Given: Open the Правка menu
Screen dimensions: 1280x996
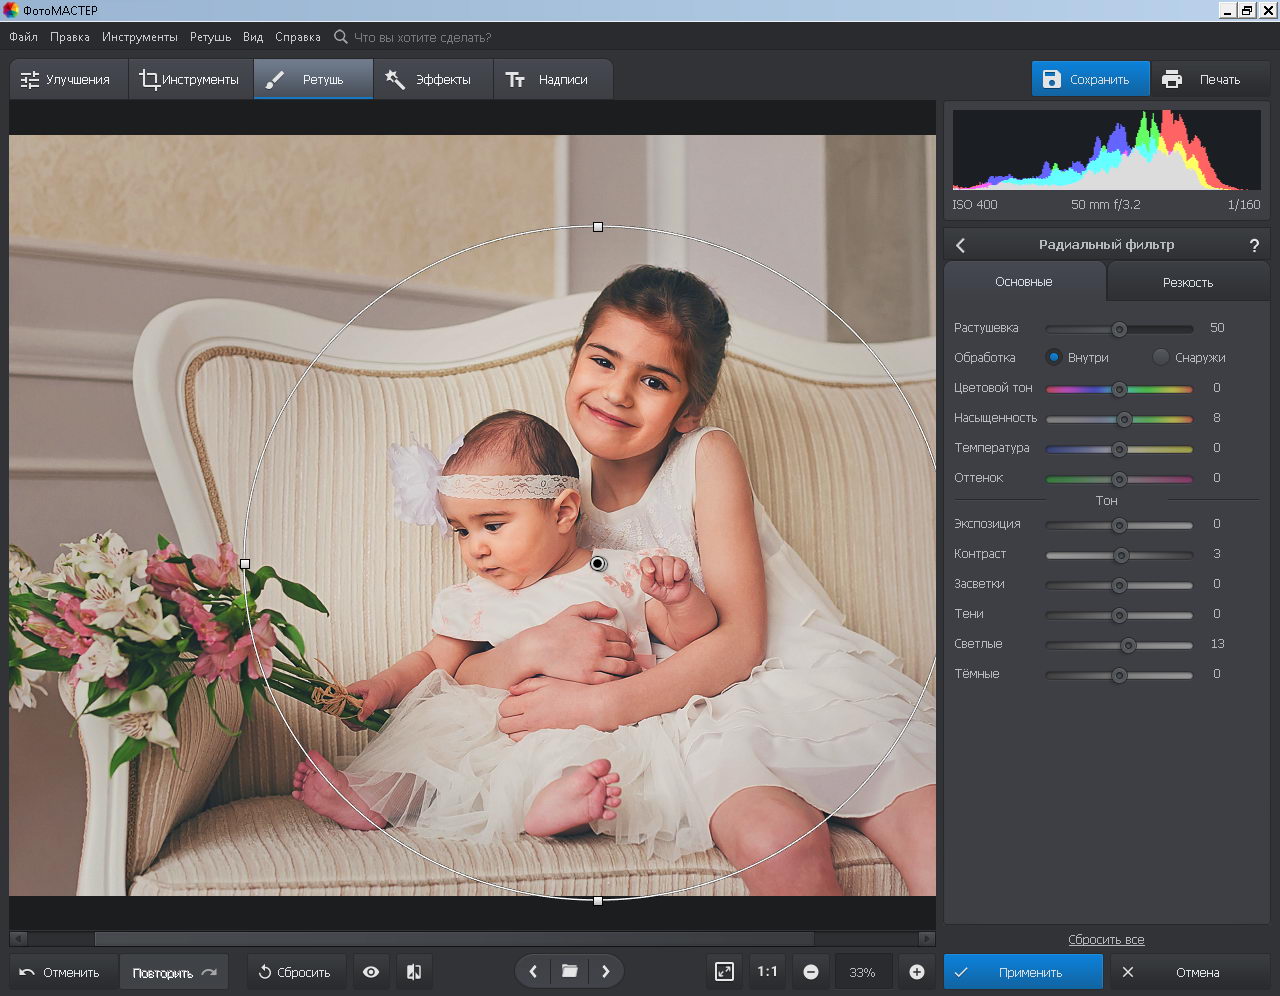Looking at the screenshot, I should click(70, 37).
